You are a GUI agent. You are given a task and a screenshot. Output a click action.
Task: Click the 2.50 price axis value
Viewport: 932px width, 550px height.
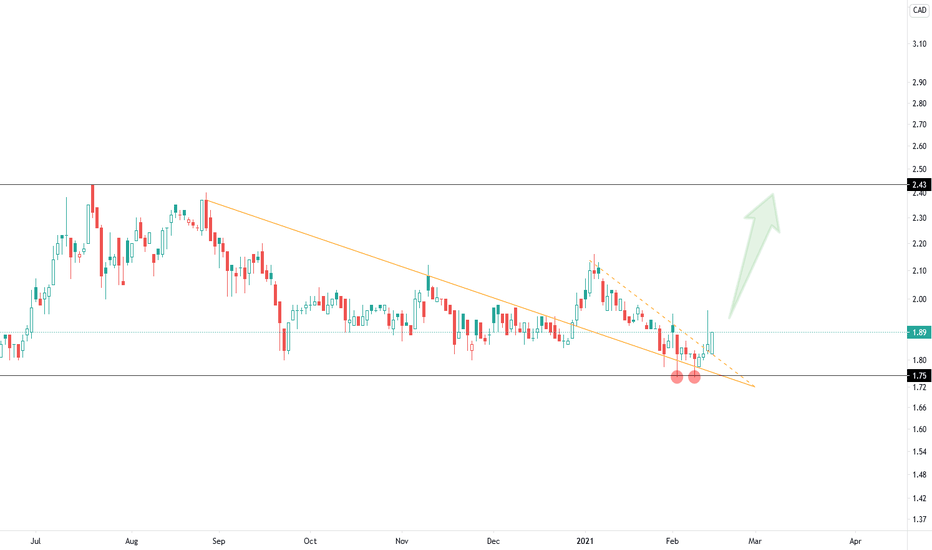coord(919,169)
